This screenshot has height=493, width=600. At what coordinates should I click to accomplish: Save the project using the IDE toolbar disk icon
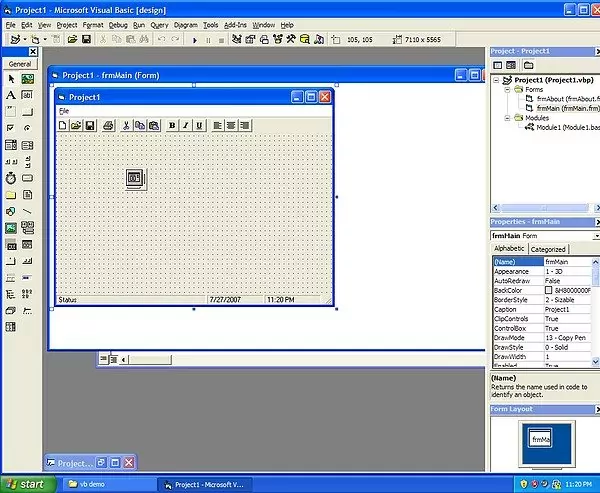[x=86, y=39]
